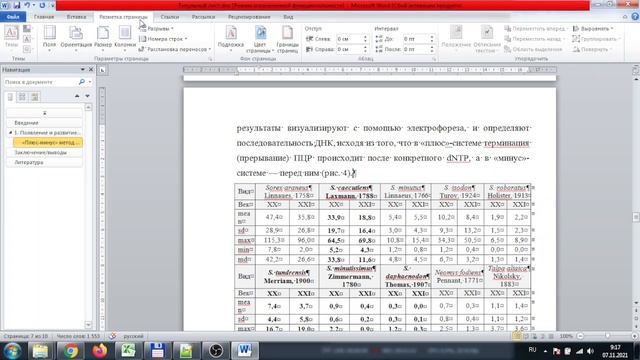Switch to the Рецензирование tab
Image resolution: width=640 pixels, height=360 pixels.
[249, 17]
